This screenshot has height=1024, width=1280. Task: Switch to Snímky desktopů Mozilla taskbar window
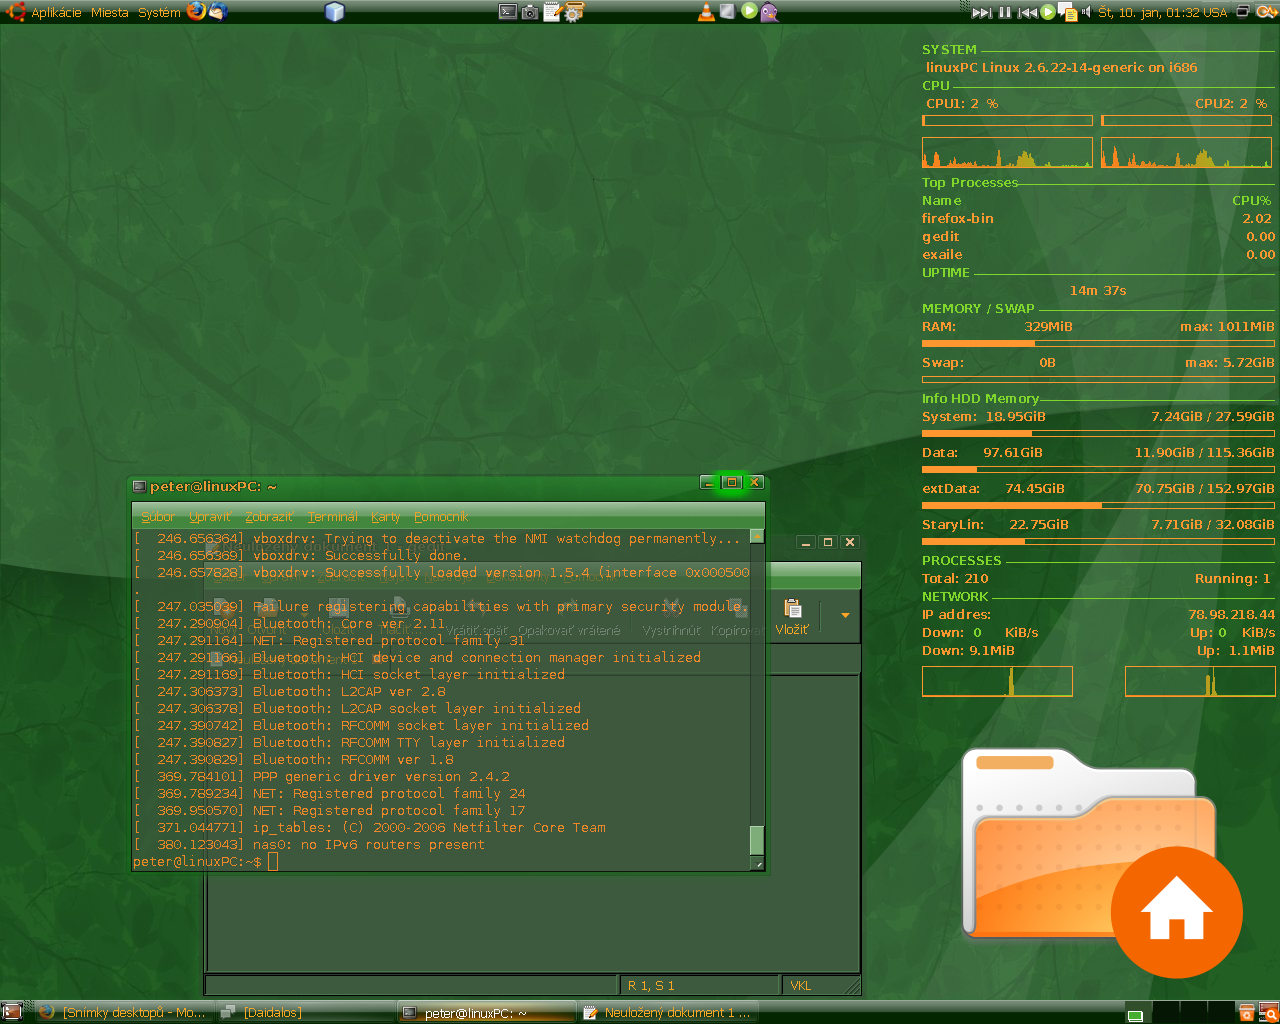click(123, 1013)
